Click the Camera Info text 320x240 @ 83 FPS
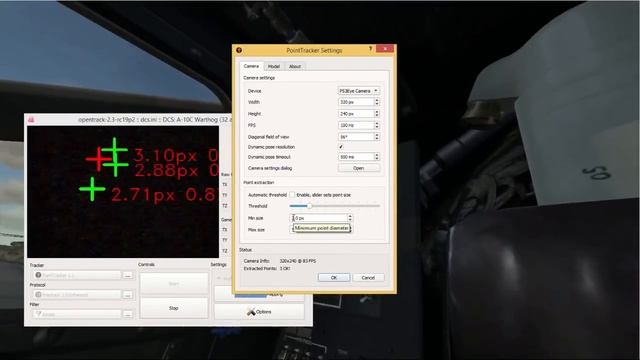 298,261
